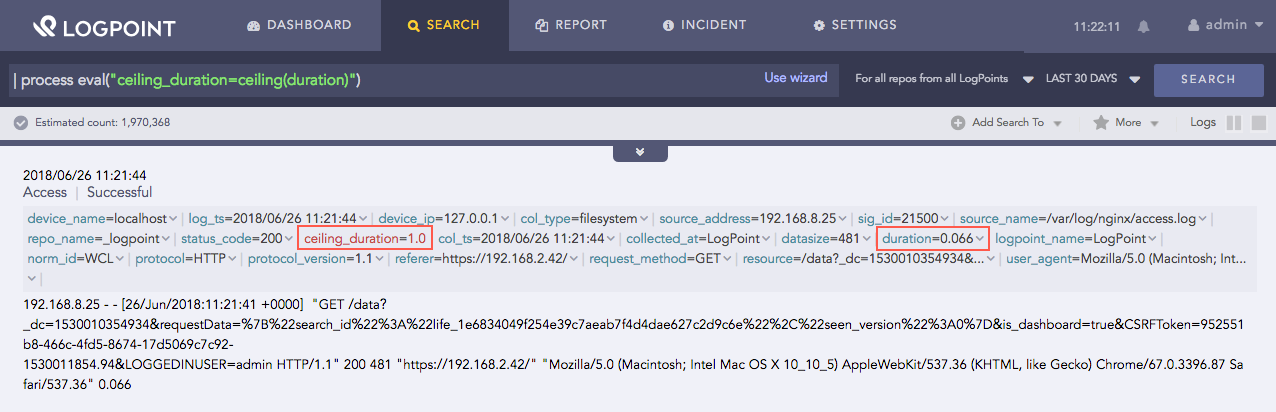Expand the repos and LogPoints selector
1276x412 pixels.
(930, 79)
